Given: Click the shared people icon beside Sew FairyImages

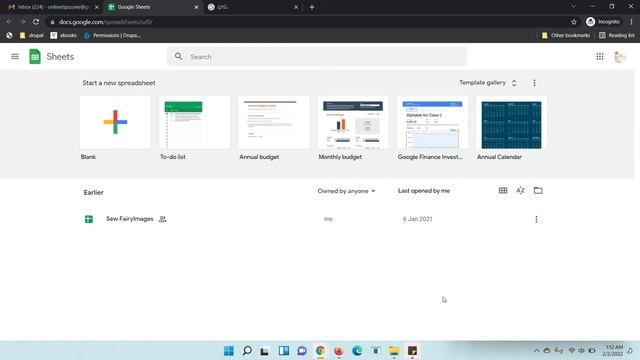Looking at the screenshot, I should (x=162, y=219).
